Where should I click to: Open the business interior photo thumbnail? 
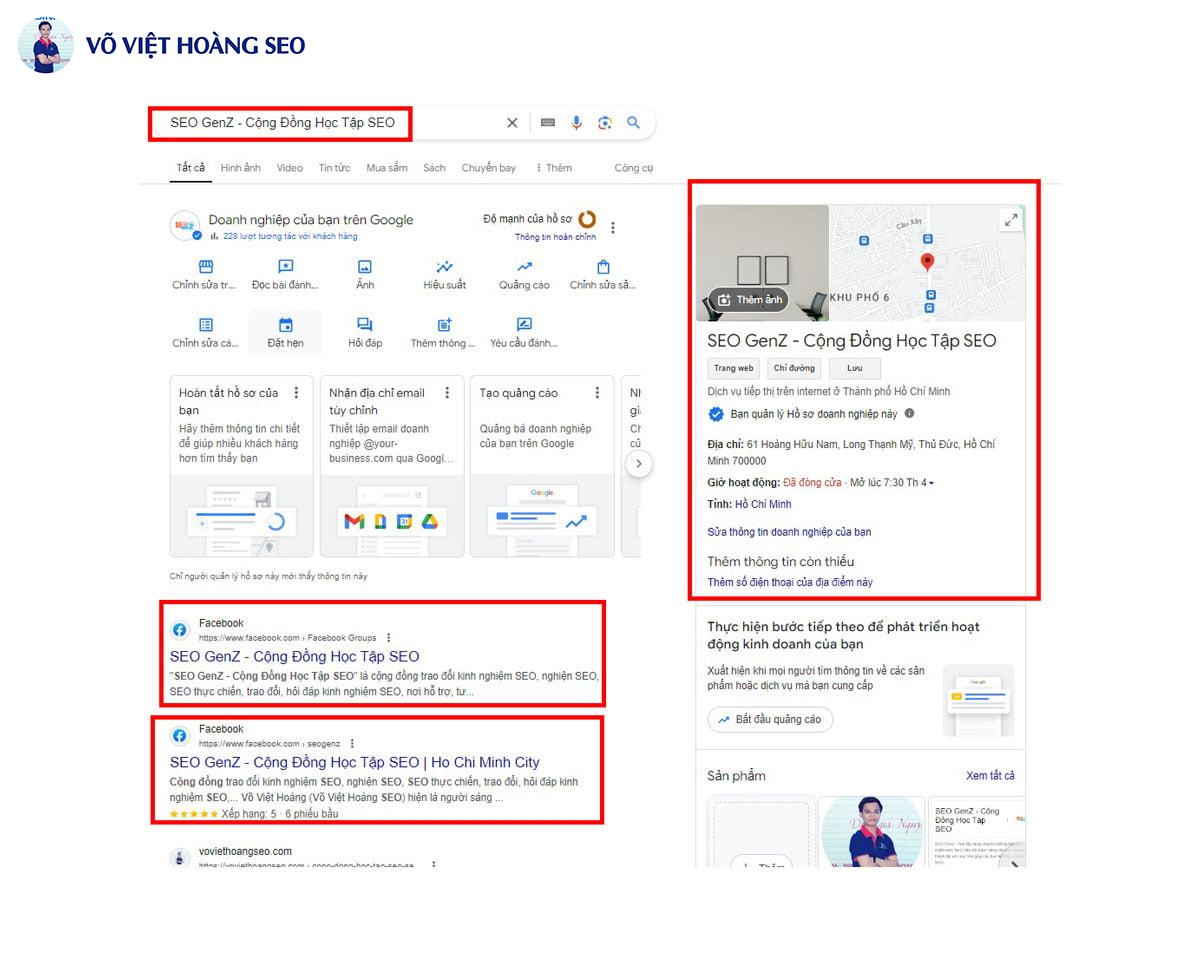[x=762, y=263]
